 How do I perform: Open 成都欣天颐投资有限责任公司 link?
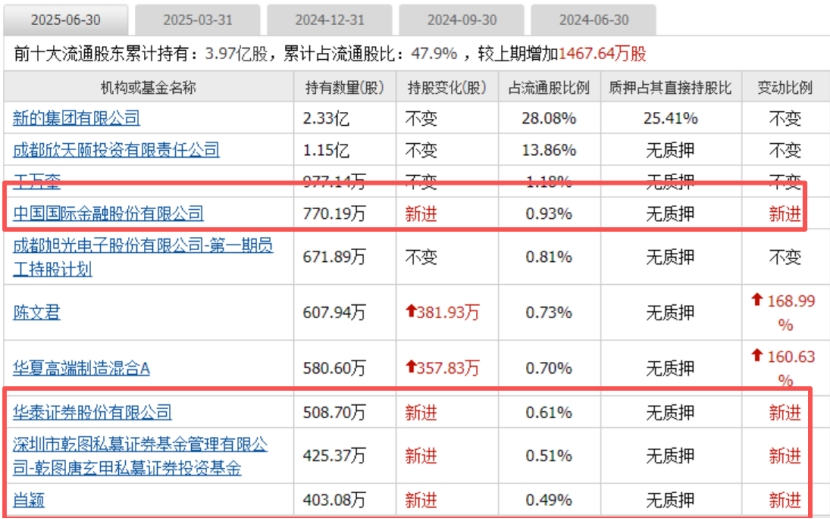point(116,150)
